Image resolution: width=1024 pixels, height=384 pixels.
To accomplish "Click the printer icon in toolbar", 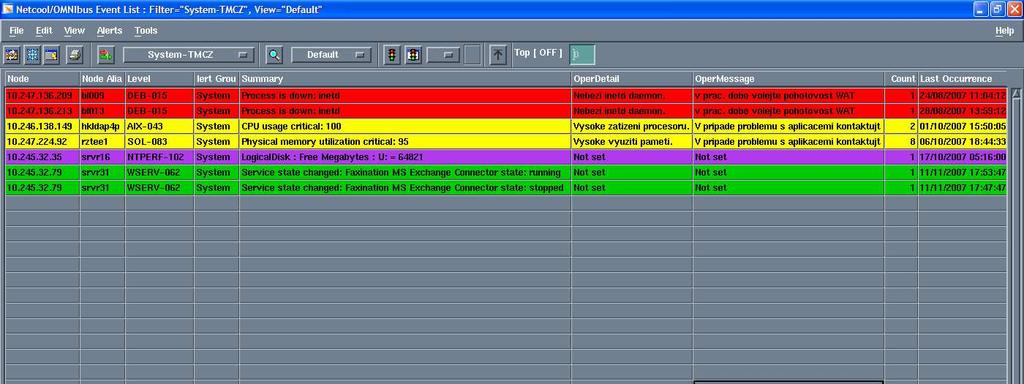I will pyautogui.click(x=75, y=55).
